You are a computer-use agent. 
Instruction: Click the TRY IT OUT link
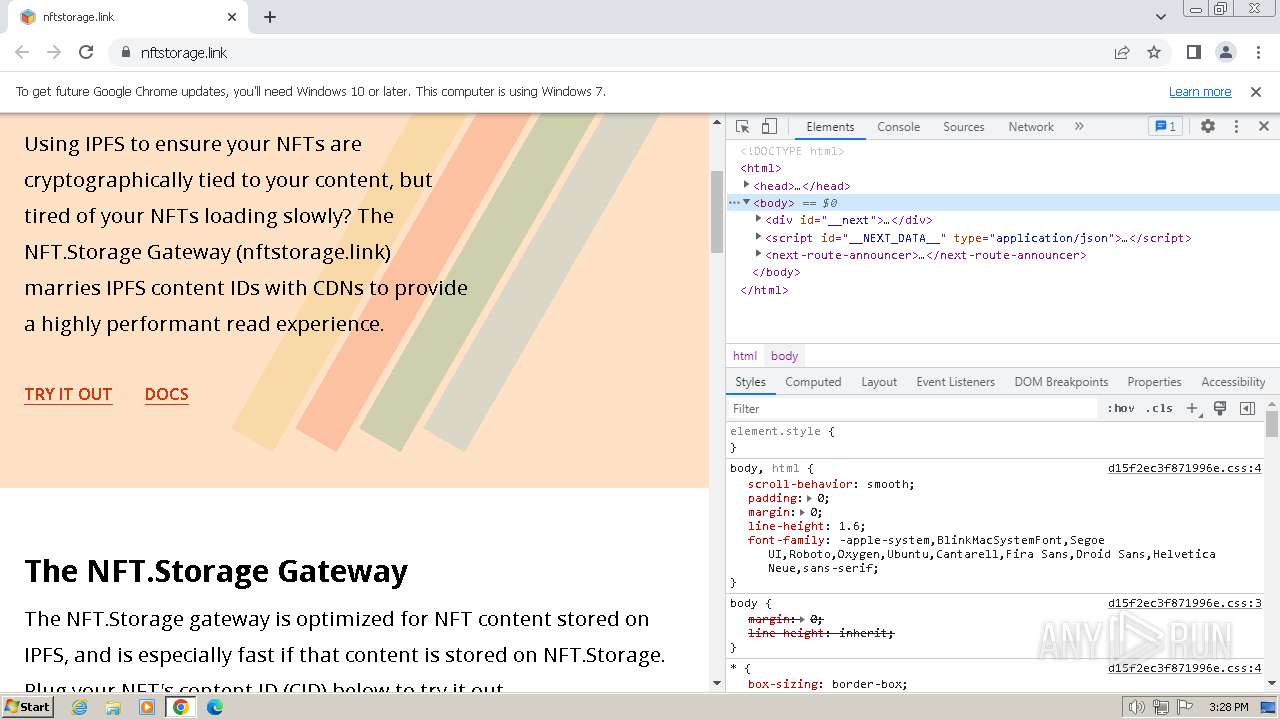[68, 394]
